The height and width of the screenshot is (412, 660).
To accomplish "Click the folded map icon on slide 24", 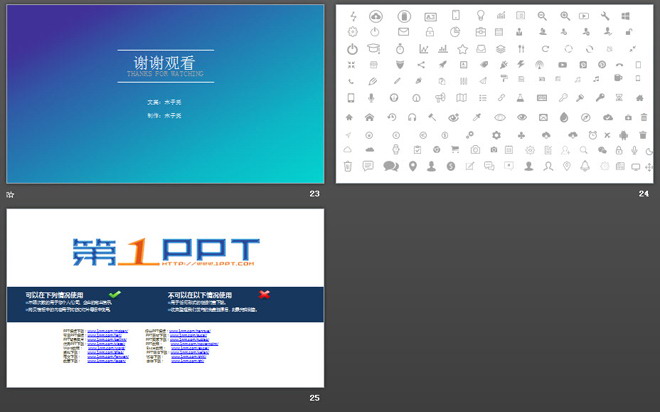I will 461,98.
